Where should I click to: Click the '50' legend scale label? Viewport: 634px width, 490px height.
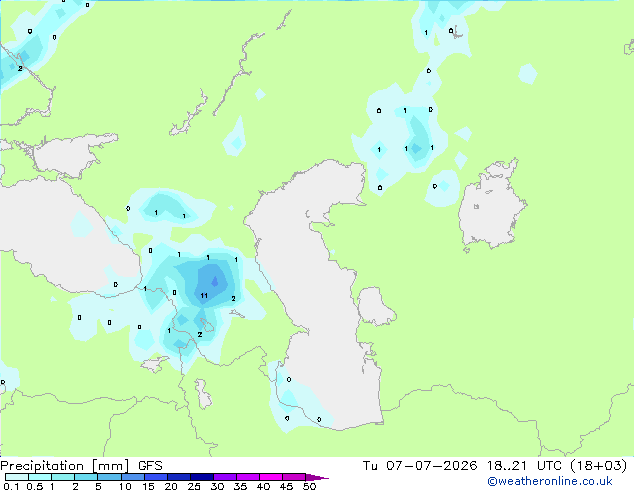(x=309, y=486)
